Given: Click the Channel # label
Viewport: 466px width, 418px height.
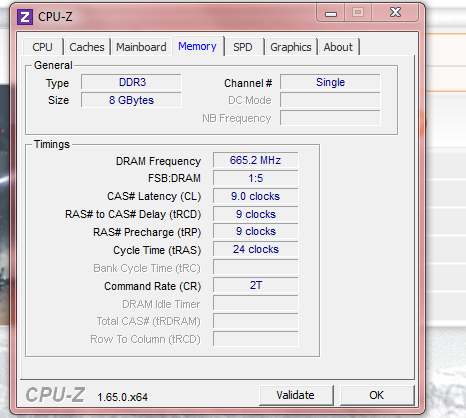Looking at the screenshot, I should (x=248, y=83).
